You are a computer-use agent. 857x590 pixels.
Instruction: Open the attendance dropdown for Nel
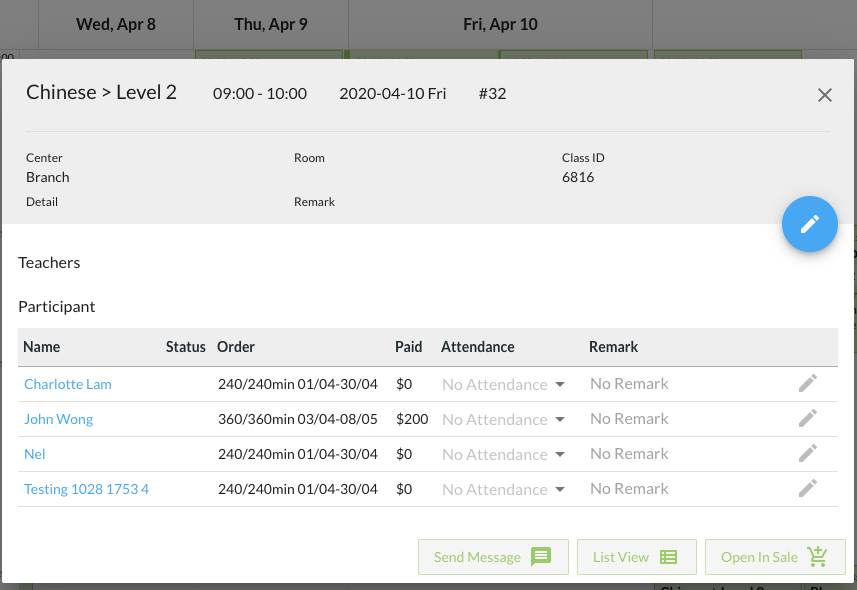point(504,455)
